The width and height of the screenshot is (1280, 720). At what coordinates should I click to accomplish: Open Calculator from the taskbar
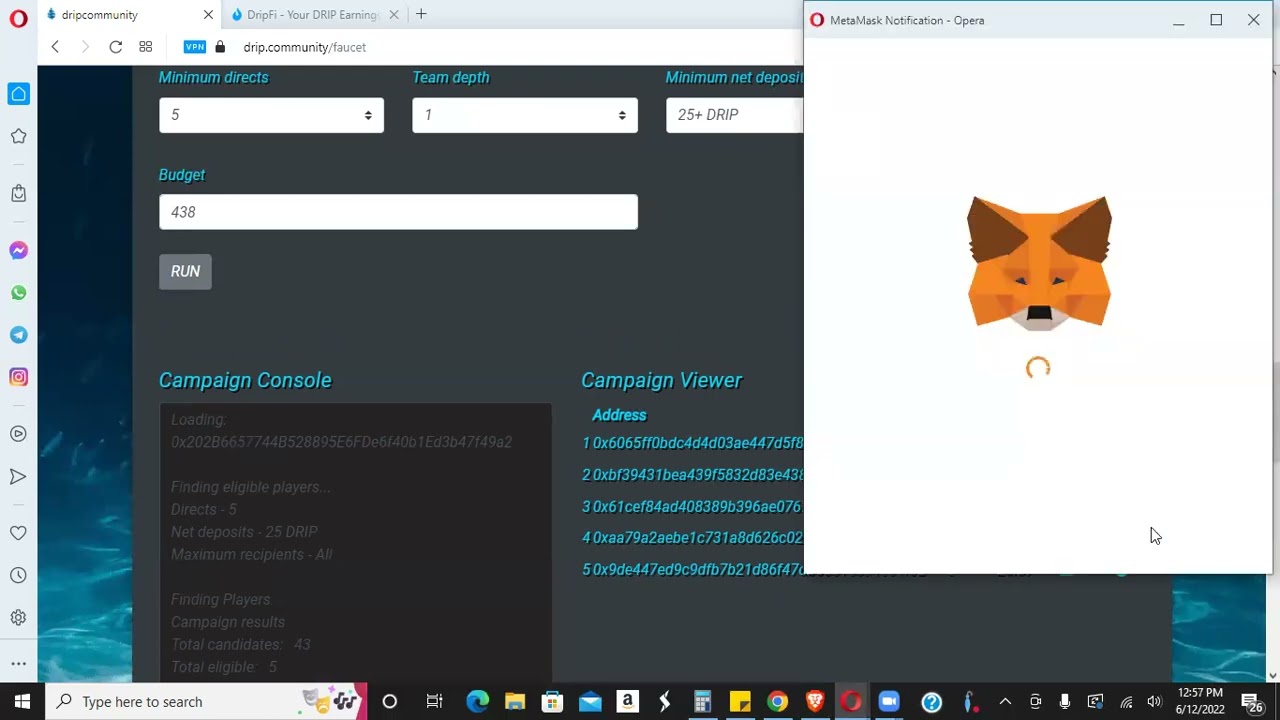(702, 701)
